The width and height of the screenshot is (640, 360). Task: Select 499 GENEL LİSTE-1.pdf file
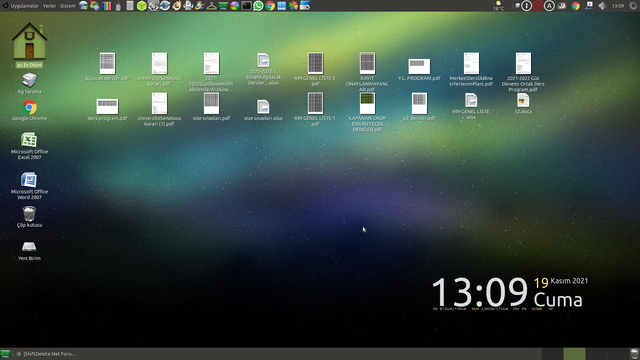(x=315, y=109)
